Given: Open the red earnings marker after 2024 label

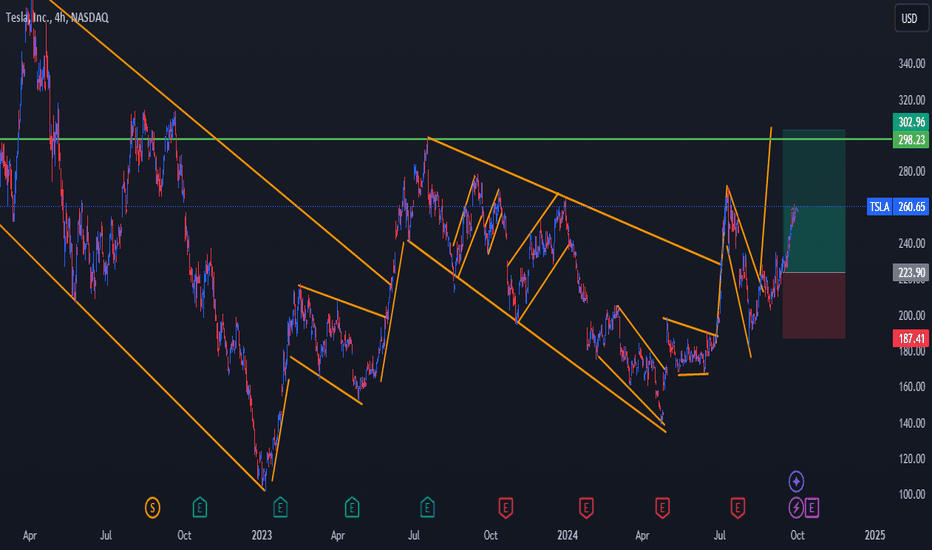Looking at the screenshot, I should (x=586, y=508).
